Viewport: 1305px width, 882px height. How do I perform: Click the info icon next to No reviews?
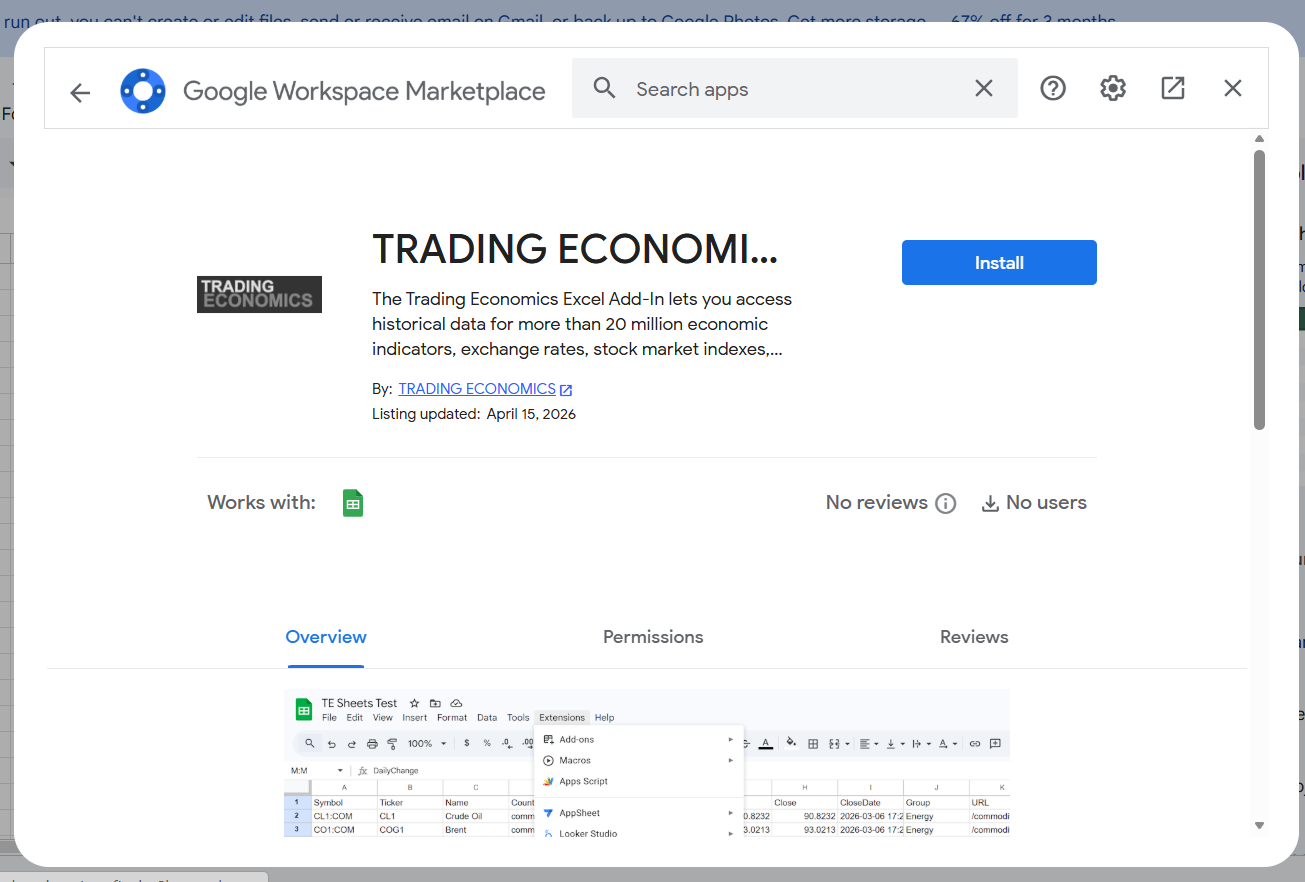945,504
